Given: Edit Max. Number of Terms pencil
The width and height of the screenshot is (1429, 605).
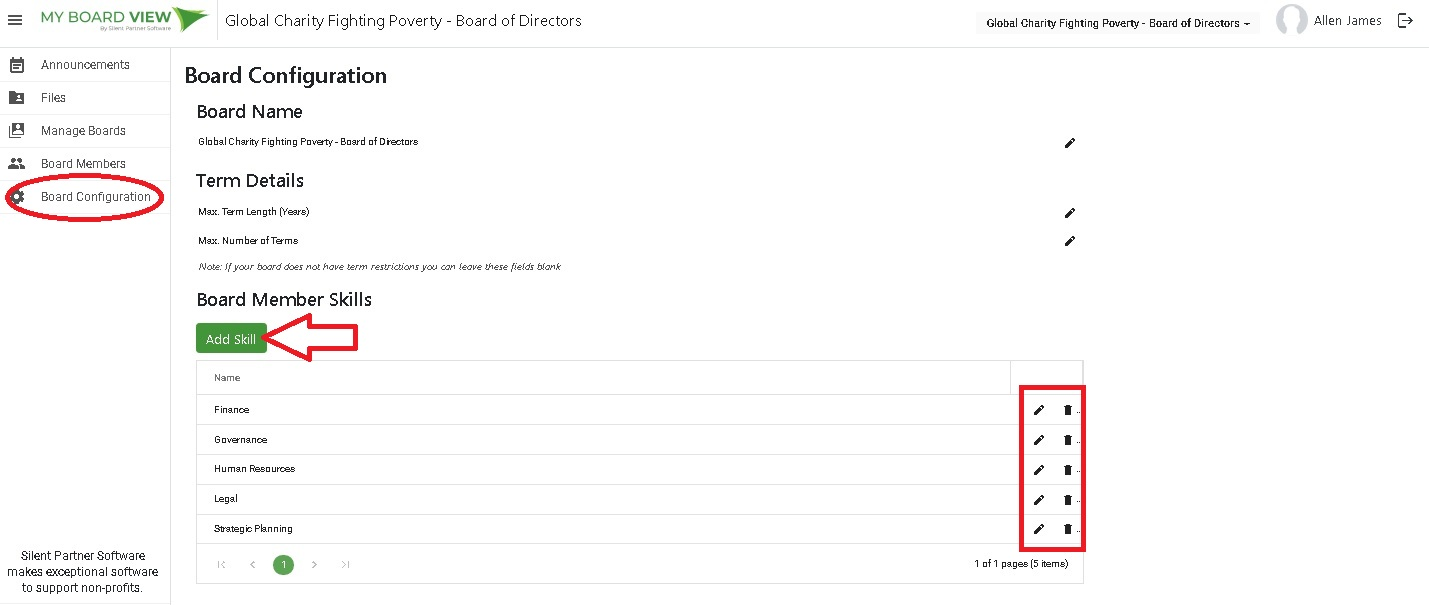Looking at the screenshot, I should 1069,241.
